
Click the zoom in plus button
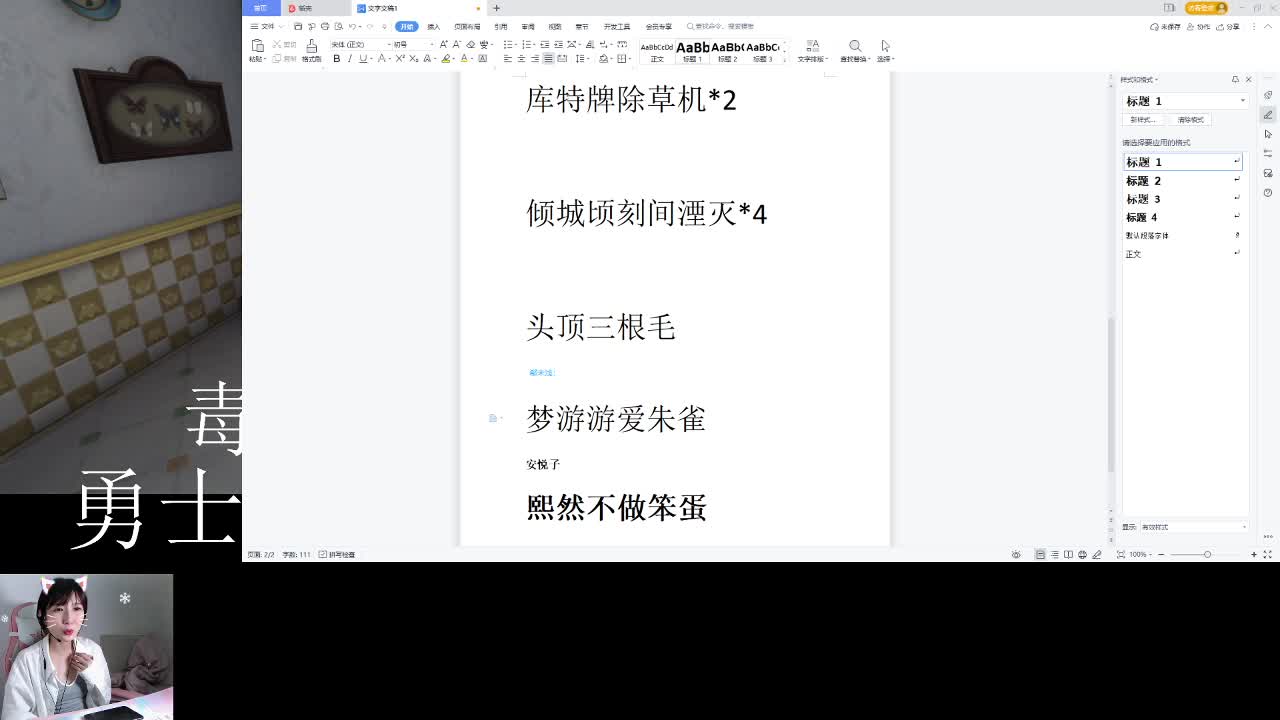[x=1254, y=554]
